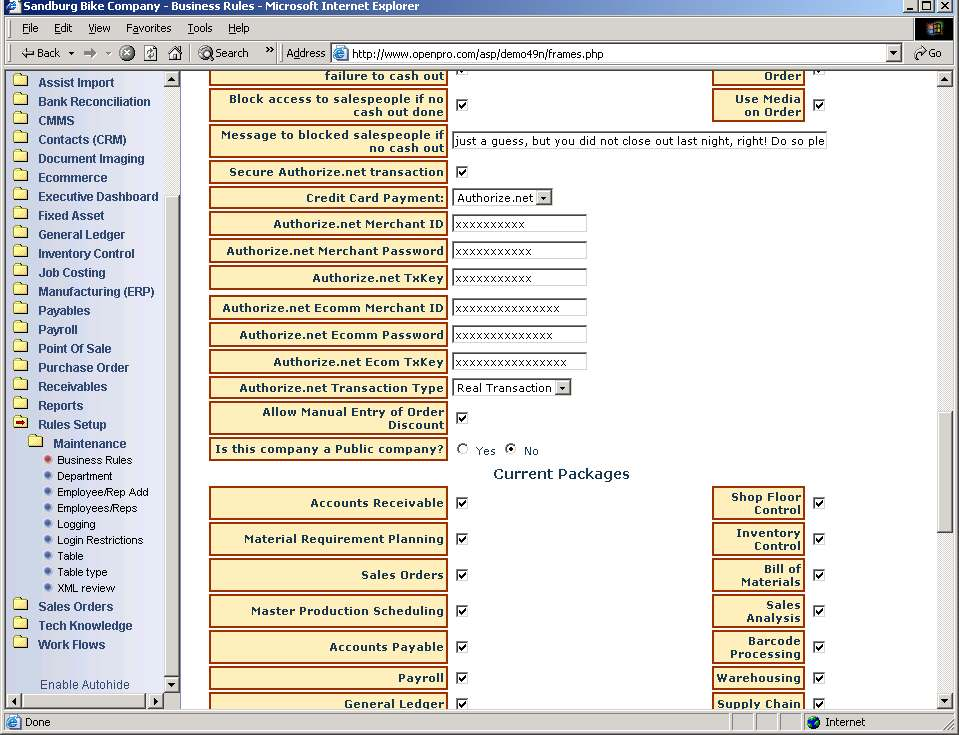The image size is (959, 735).
Task: Click the Home icon in toolbar
Action: (x=175, y=53)
